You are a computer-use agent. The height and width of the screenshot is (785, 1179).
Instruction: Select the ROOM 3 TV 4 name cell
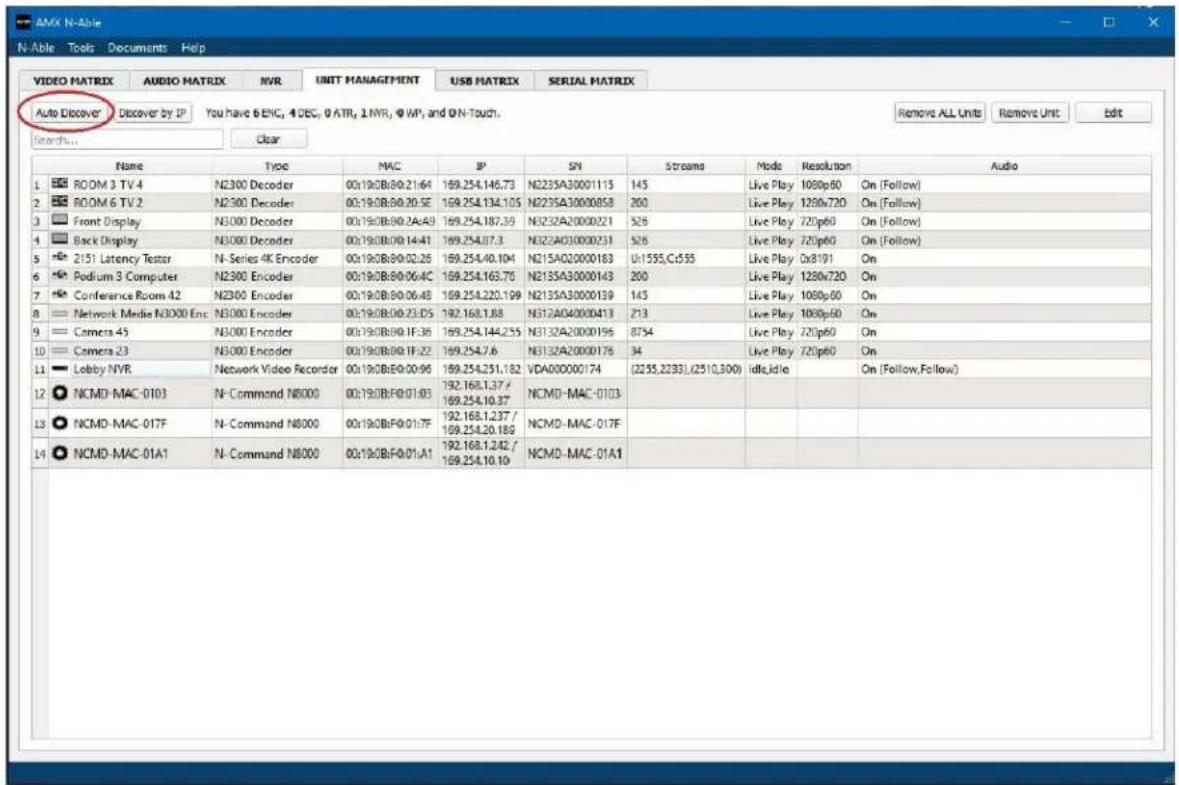point(130,184)
